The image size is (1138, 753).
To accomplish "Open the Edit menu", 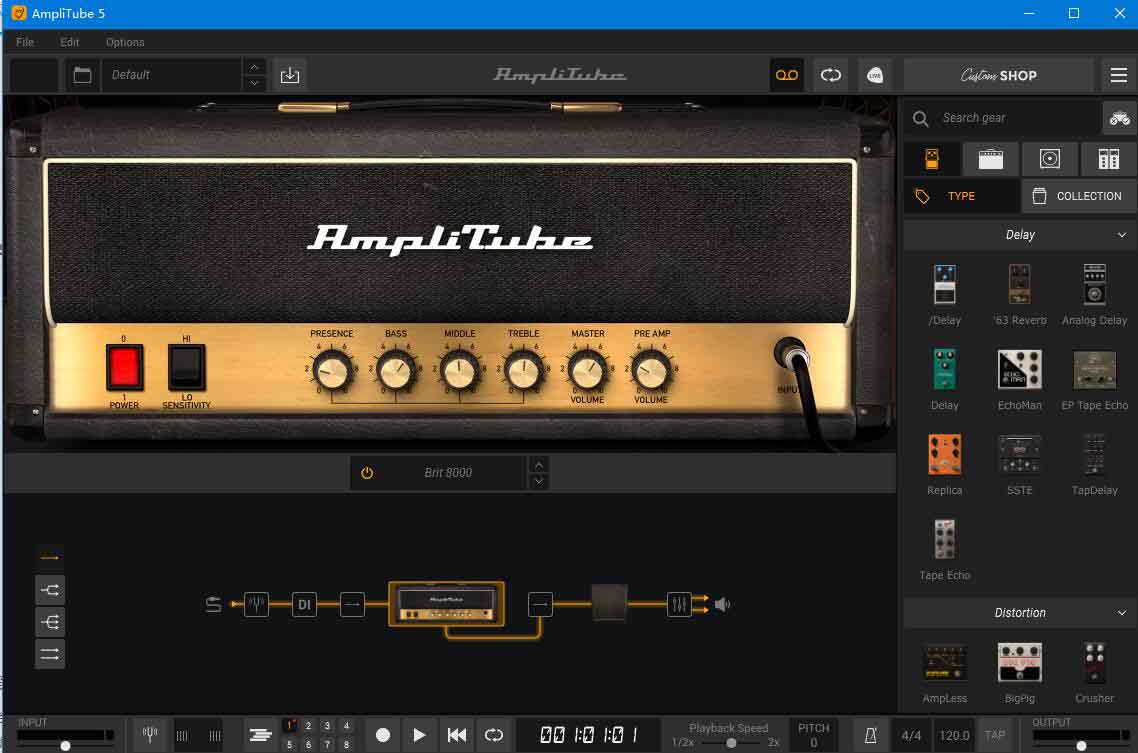I will [x=70, y=42].
